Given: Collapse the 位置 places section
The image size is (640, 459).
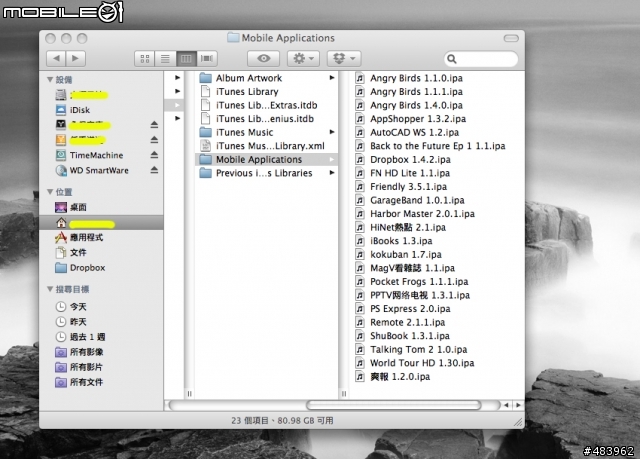Looking at the screenshot, I should pyautogui.click(x=50, y=192).
